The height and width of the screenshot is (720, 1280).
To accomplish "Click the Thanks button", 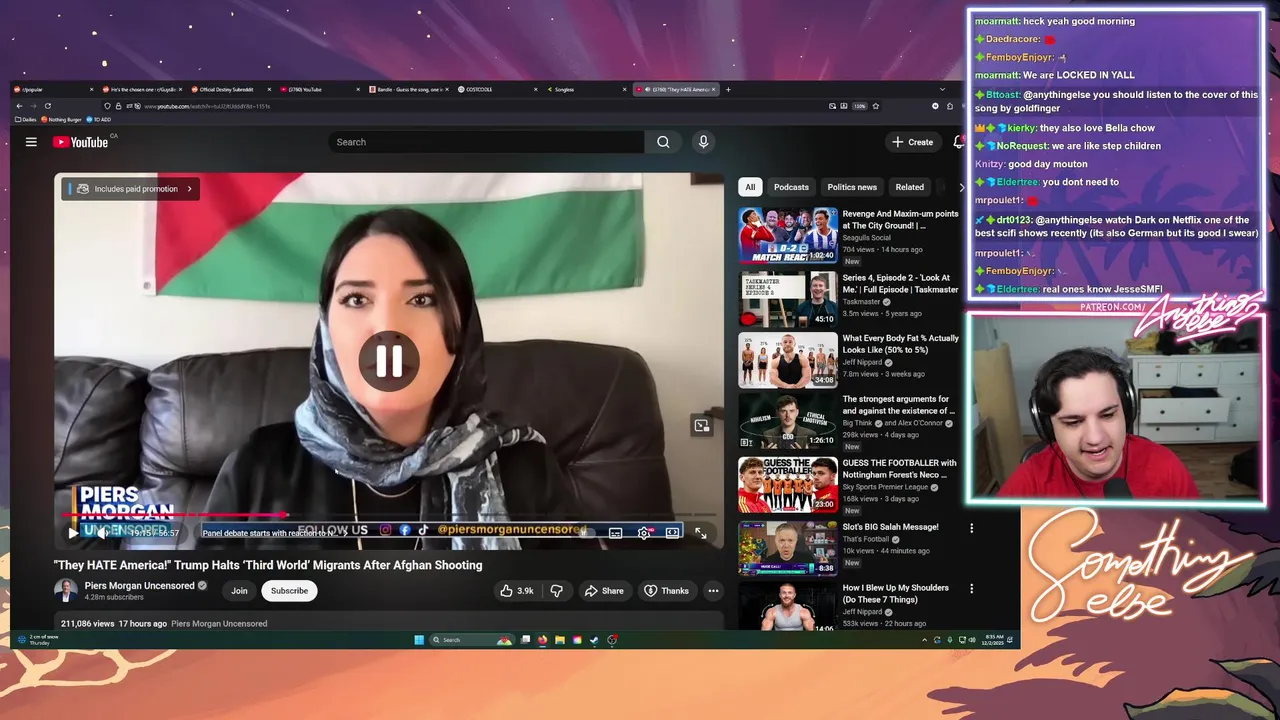I will pyautogui.click(x=666, y=591).
